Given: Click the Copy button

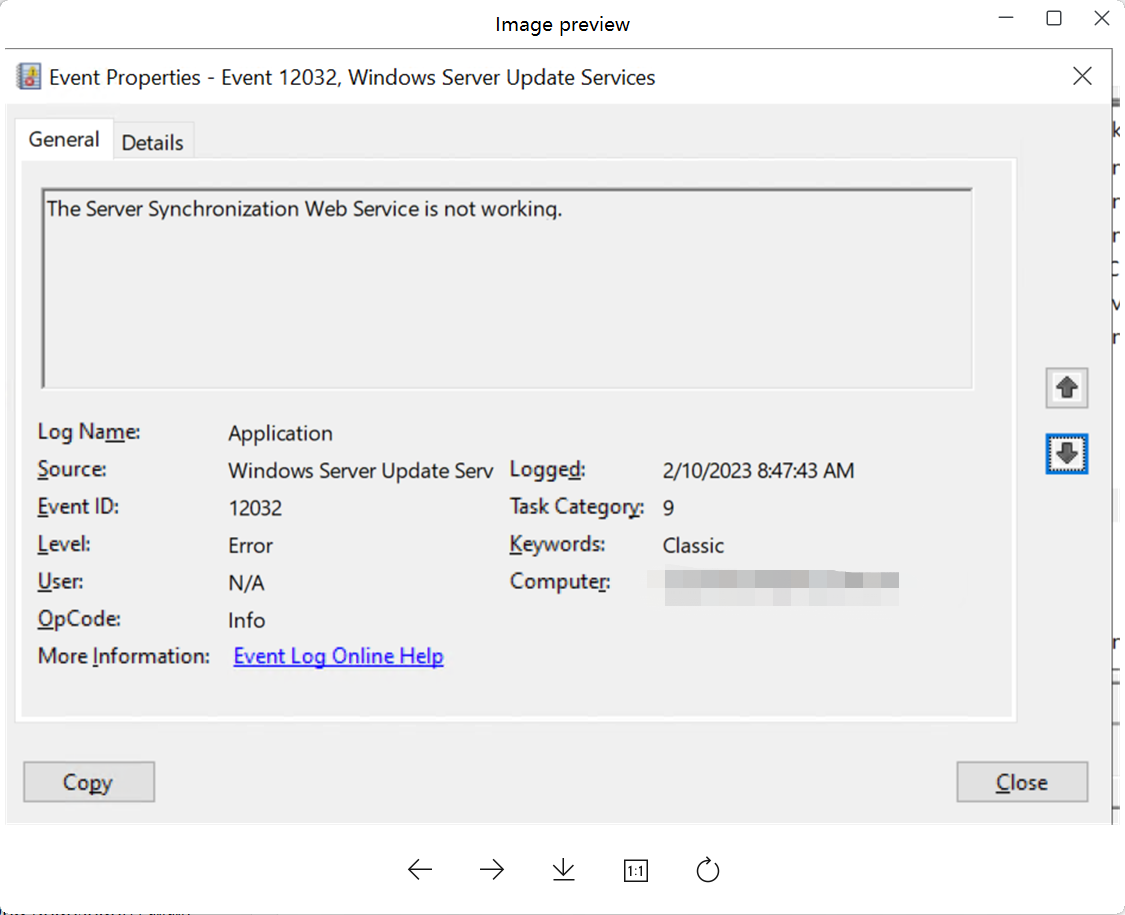Looking at the screenshot, I should coord(89,782).
